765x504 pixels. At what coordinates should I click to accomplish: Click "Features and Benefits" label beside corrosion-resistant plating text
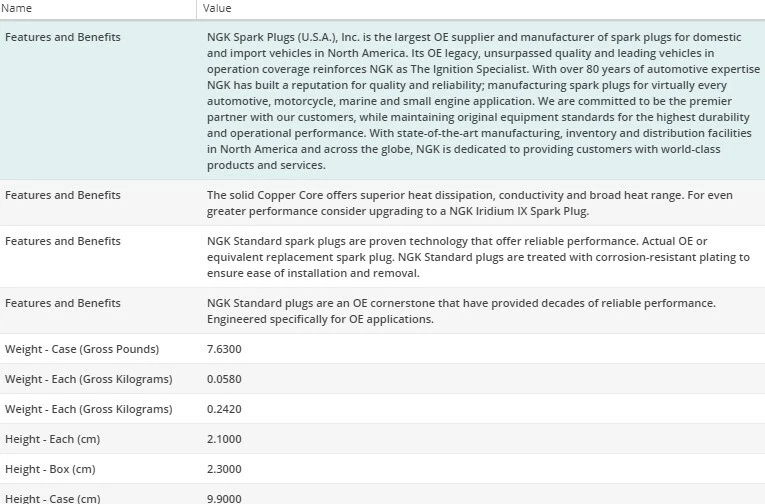[x=62, y=241]
